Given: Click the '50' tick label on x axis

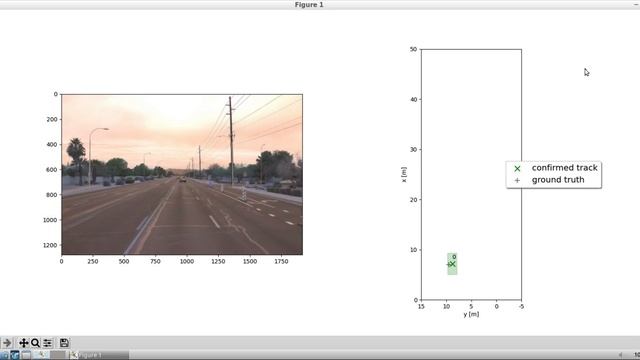Looking at the screenshot, I should (x=413, y=49).
